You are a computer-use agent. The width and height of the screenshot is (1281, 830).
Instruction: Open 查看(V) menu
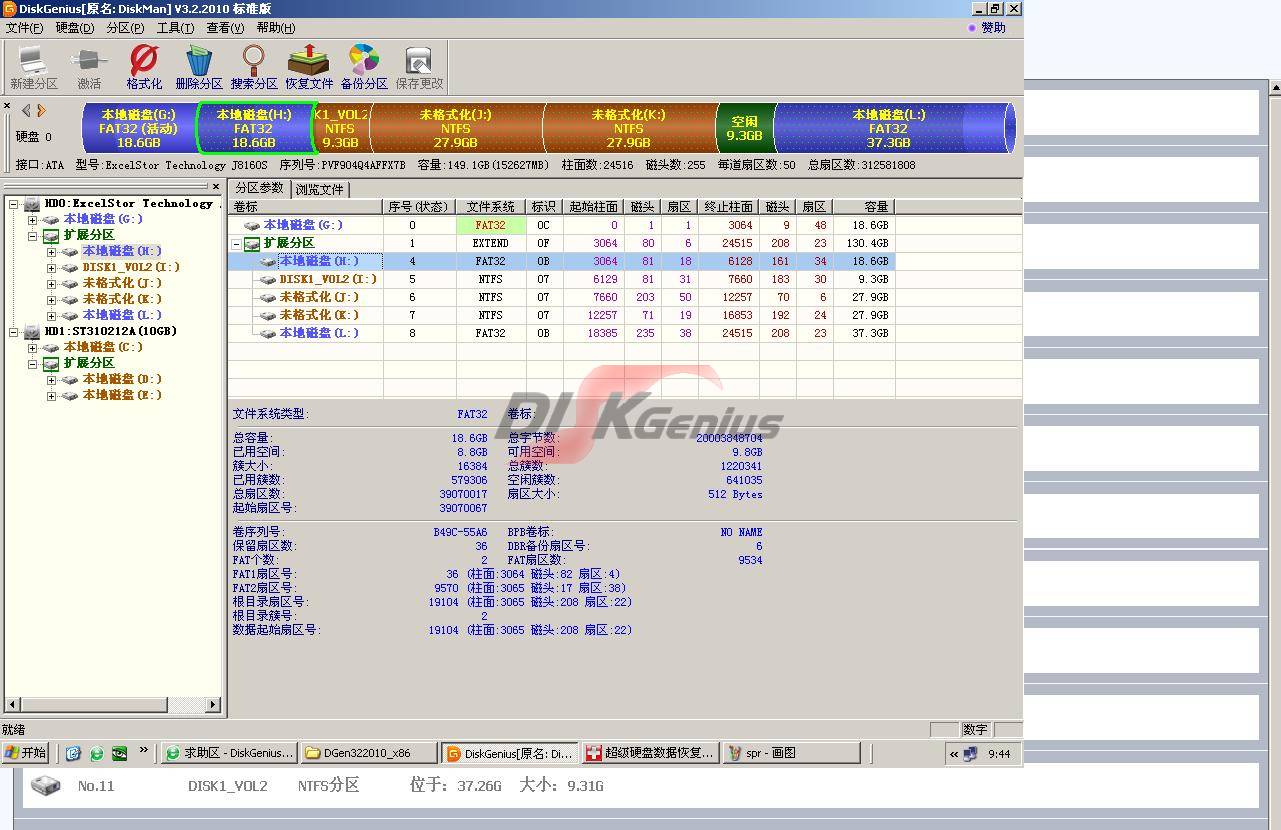(225, 28)
